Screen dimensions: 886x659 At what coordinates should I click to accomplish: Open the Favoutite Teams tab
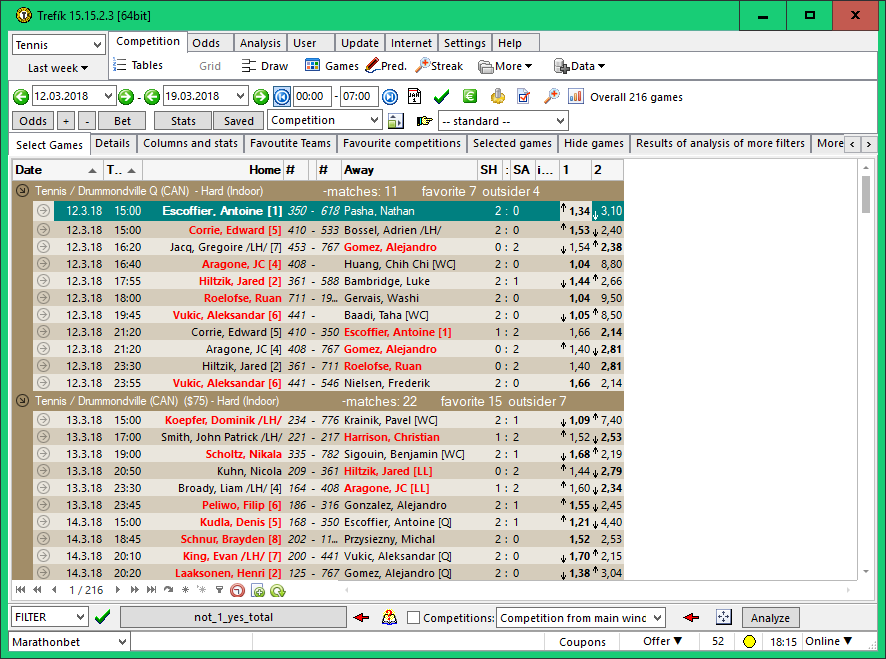(x=291, y=144)
